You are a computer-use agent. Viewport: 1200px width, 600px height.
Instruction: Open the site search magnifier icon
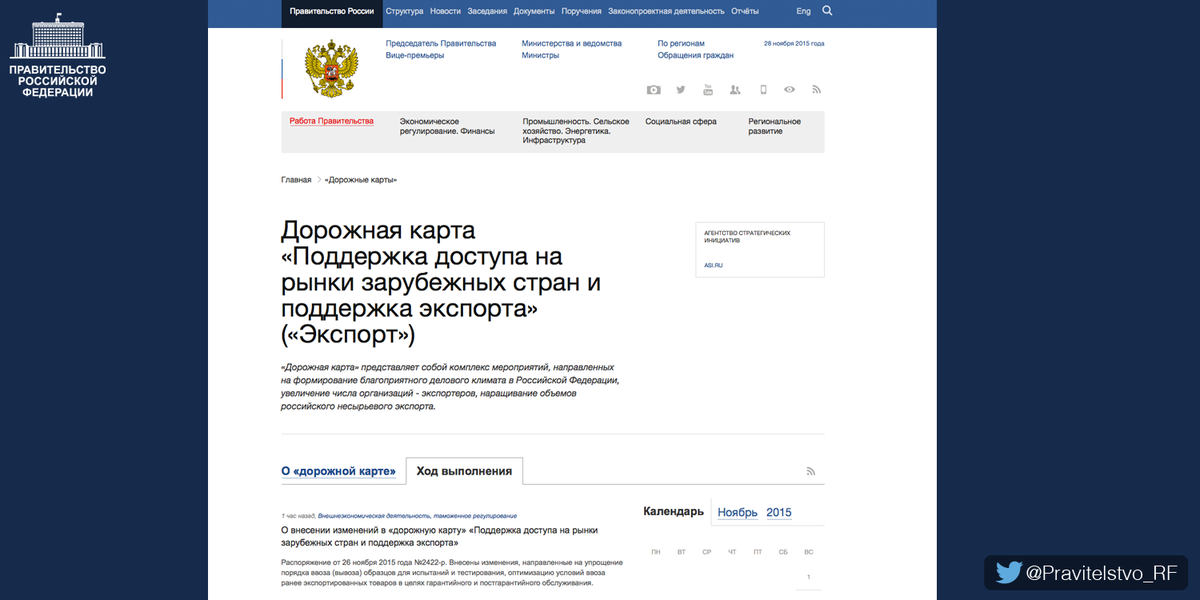pos(827,11)
